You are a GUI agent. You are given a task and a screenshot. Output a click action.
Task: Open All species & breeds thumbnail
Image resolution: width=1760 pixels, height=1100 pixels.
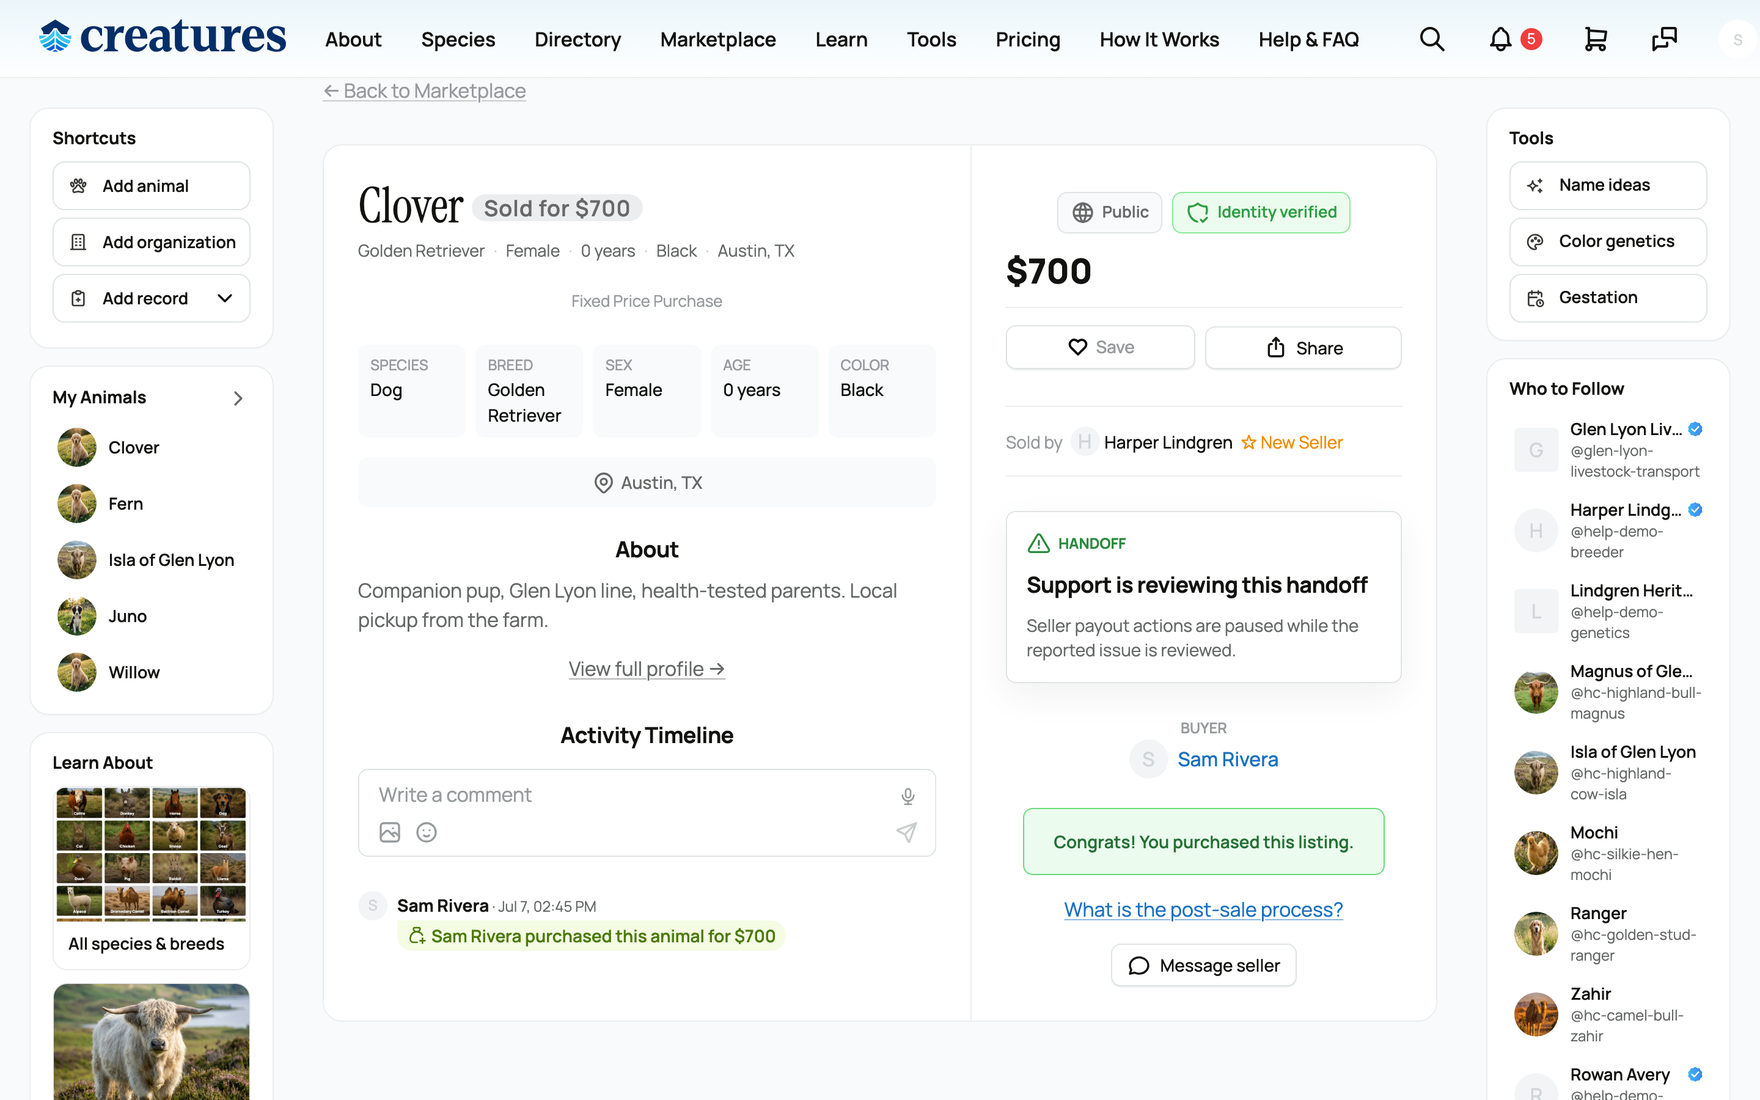(151, 877)
